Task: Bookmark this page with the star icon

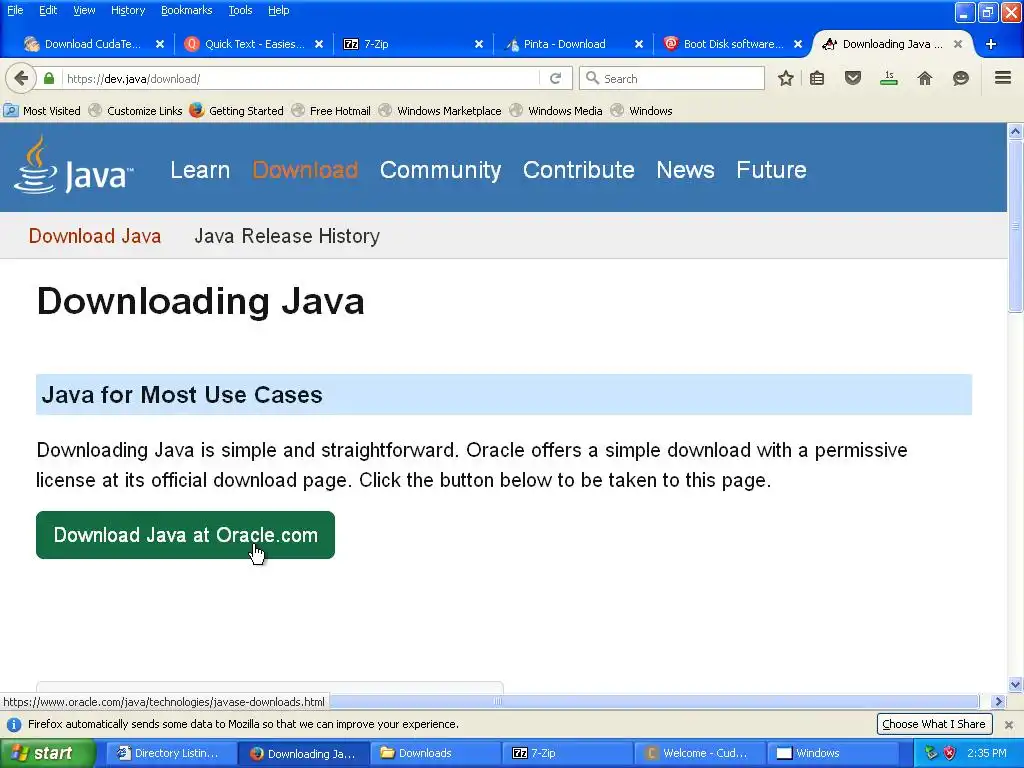Action: click(x=786, y=78)
